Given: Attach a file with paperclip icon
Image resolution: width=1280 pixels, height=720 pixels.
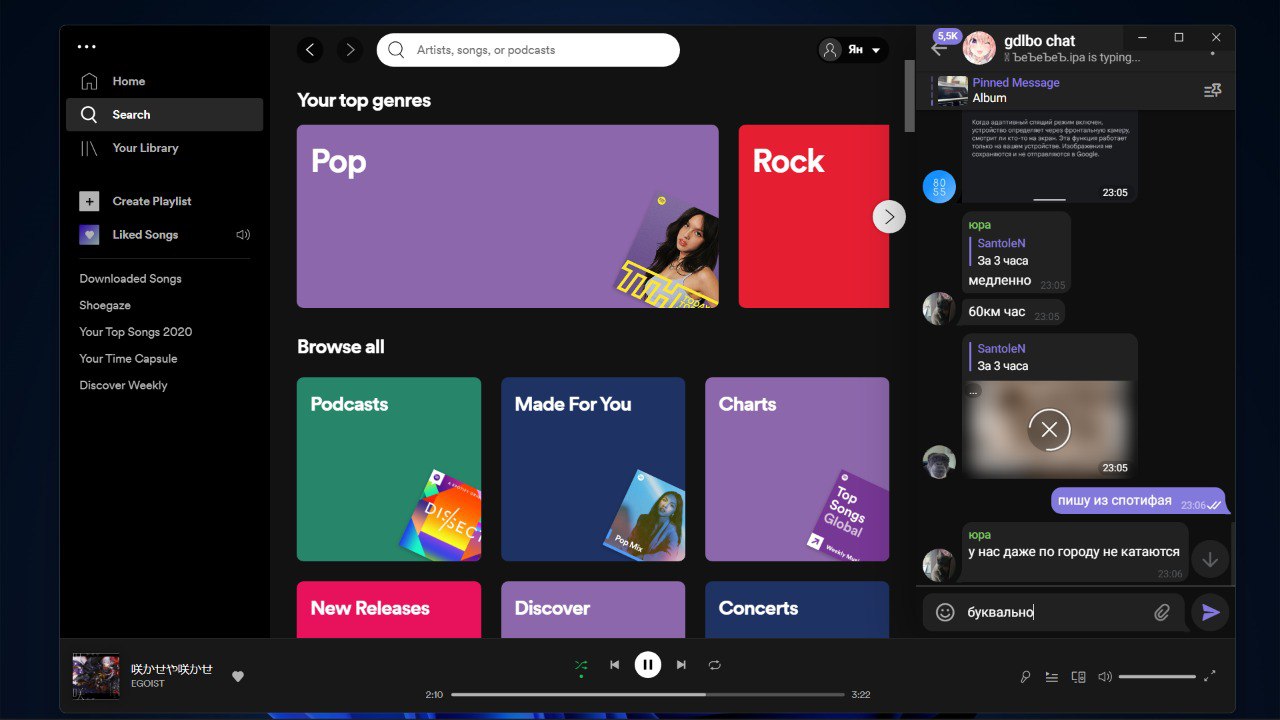Looking at the screenshot, I should tap(1162, 612).
